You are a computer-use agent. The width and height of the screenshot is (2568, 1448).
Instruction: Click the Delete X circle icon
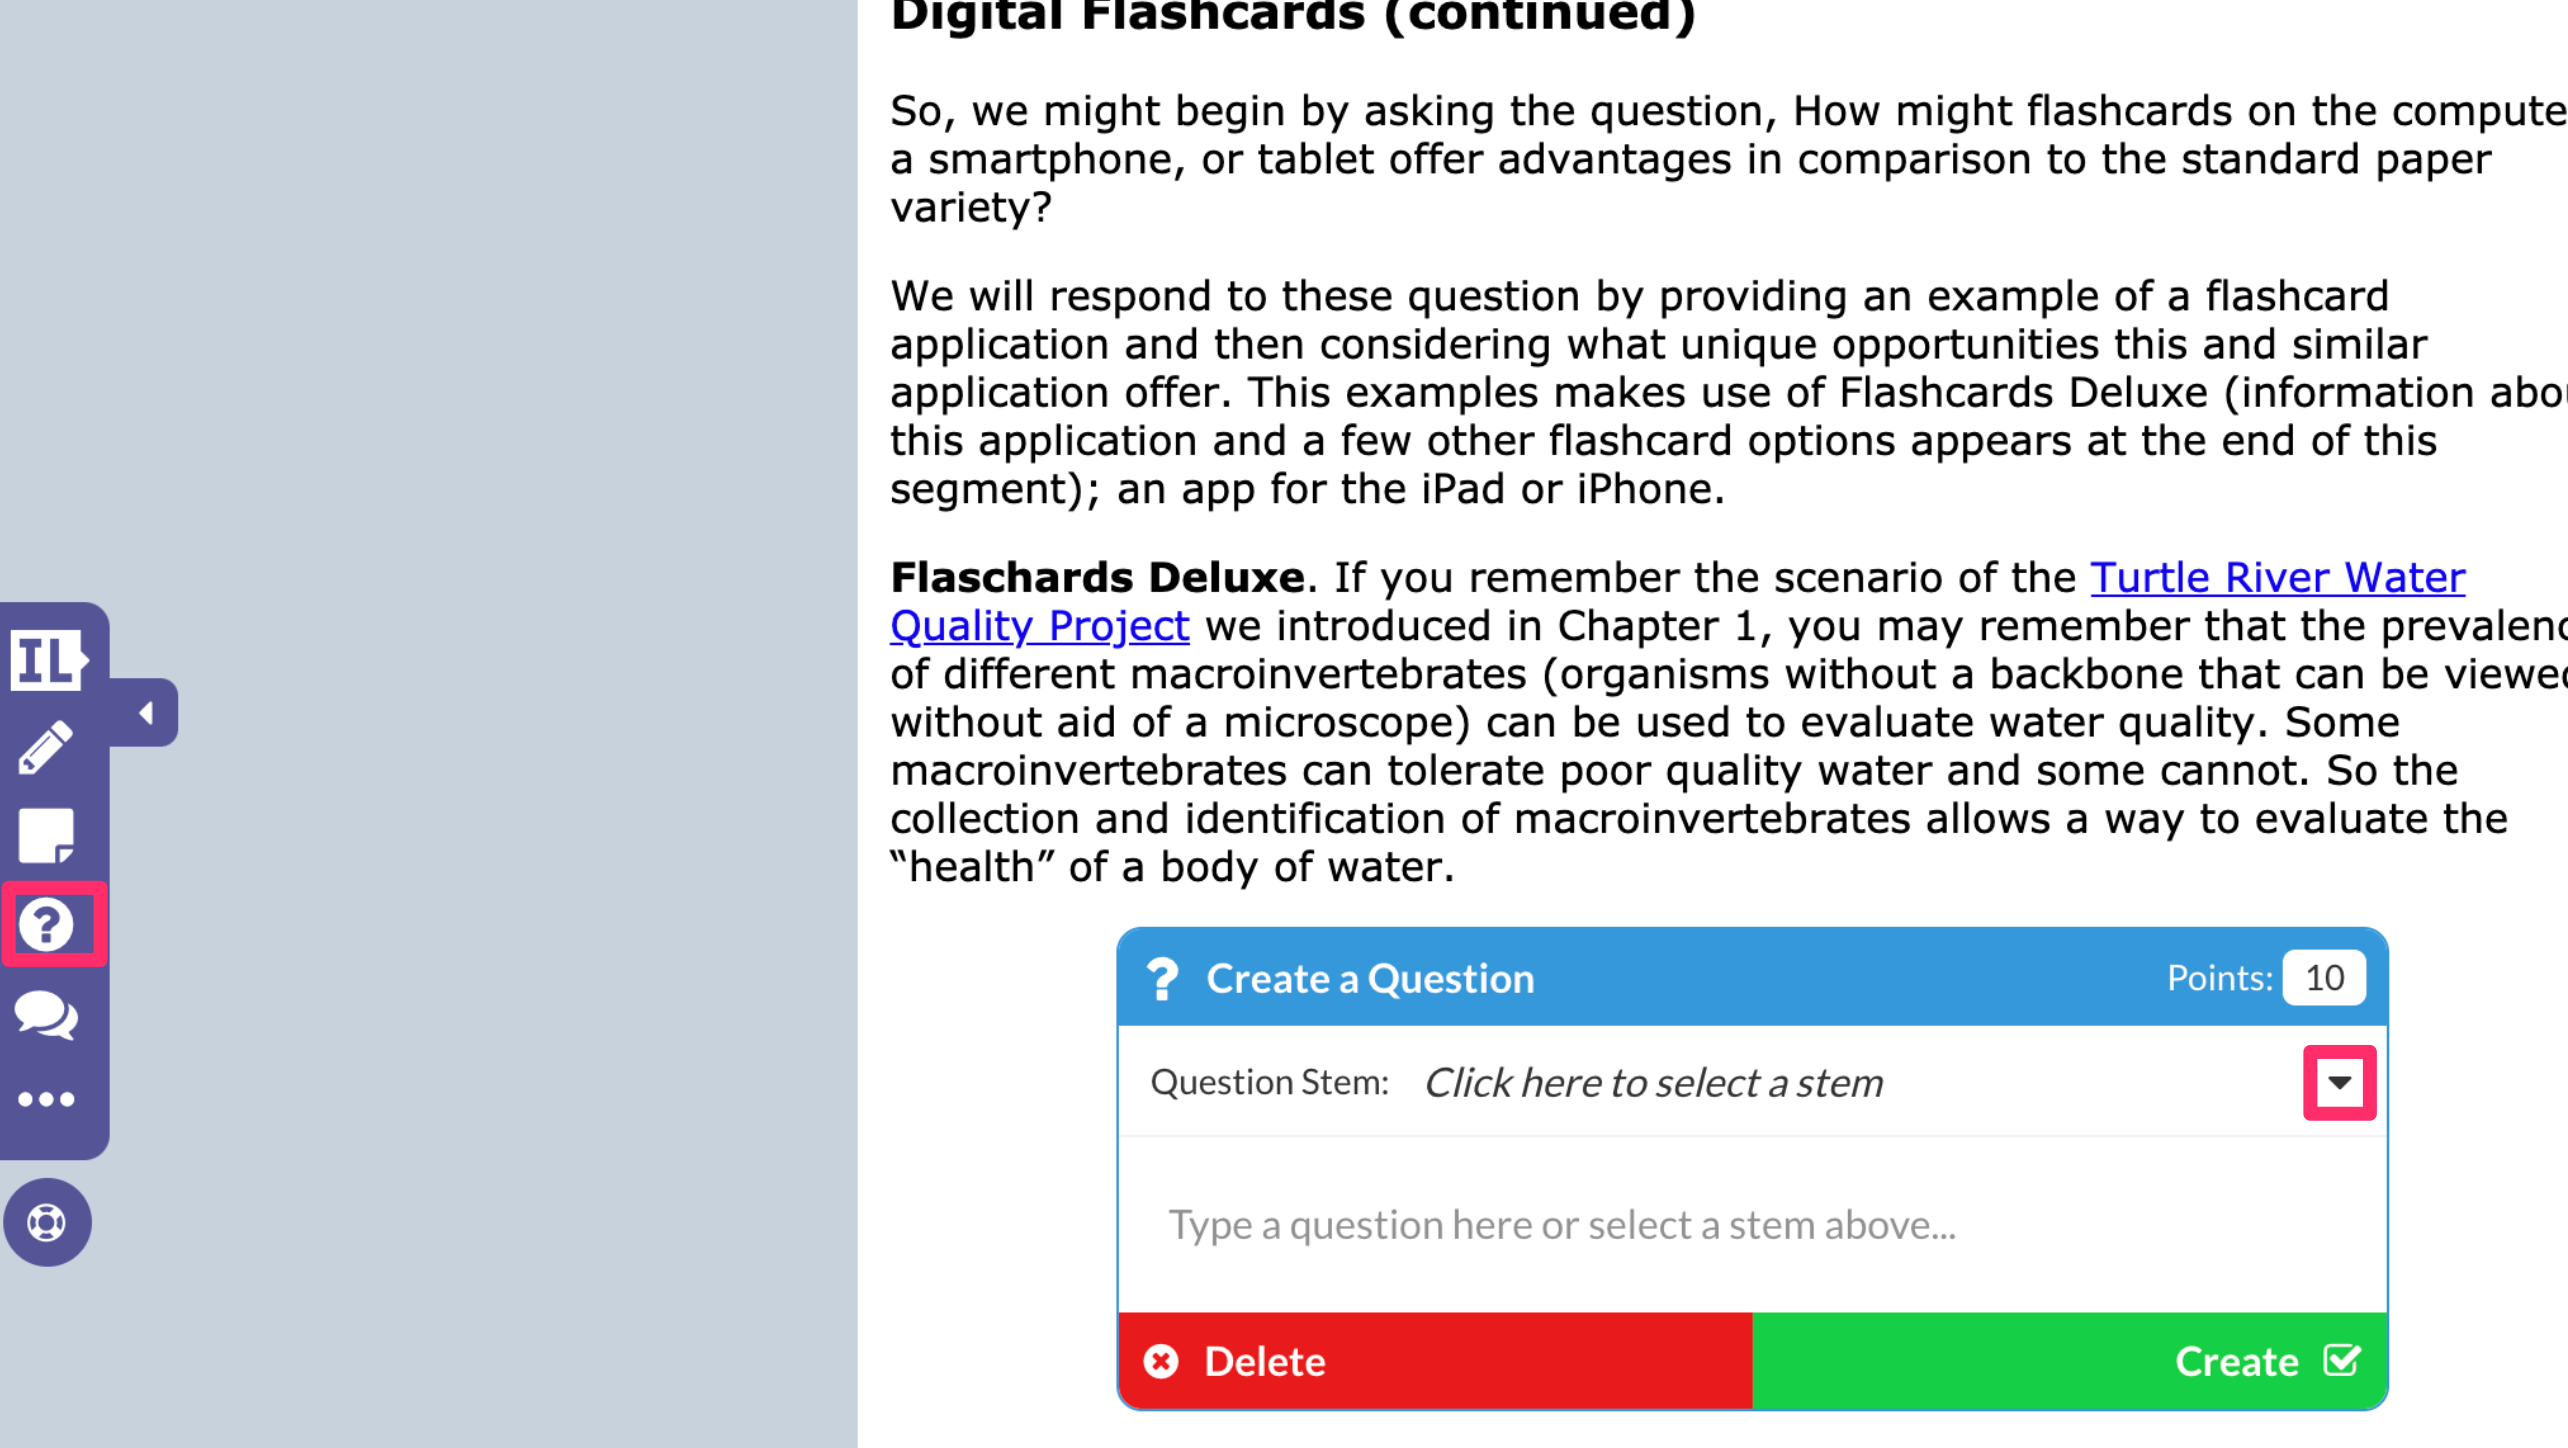[1160, 1362]
